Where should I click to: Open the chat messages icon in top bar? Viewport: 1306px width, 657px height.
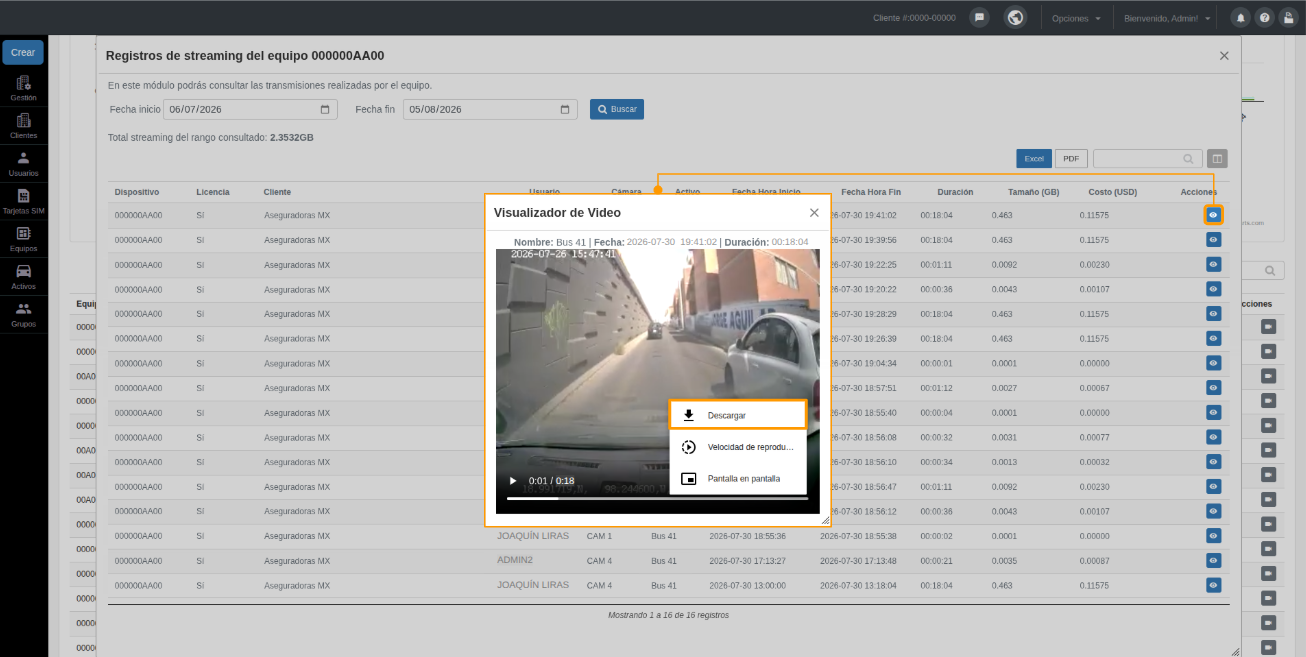click(980, 18)
